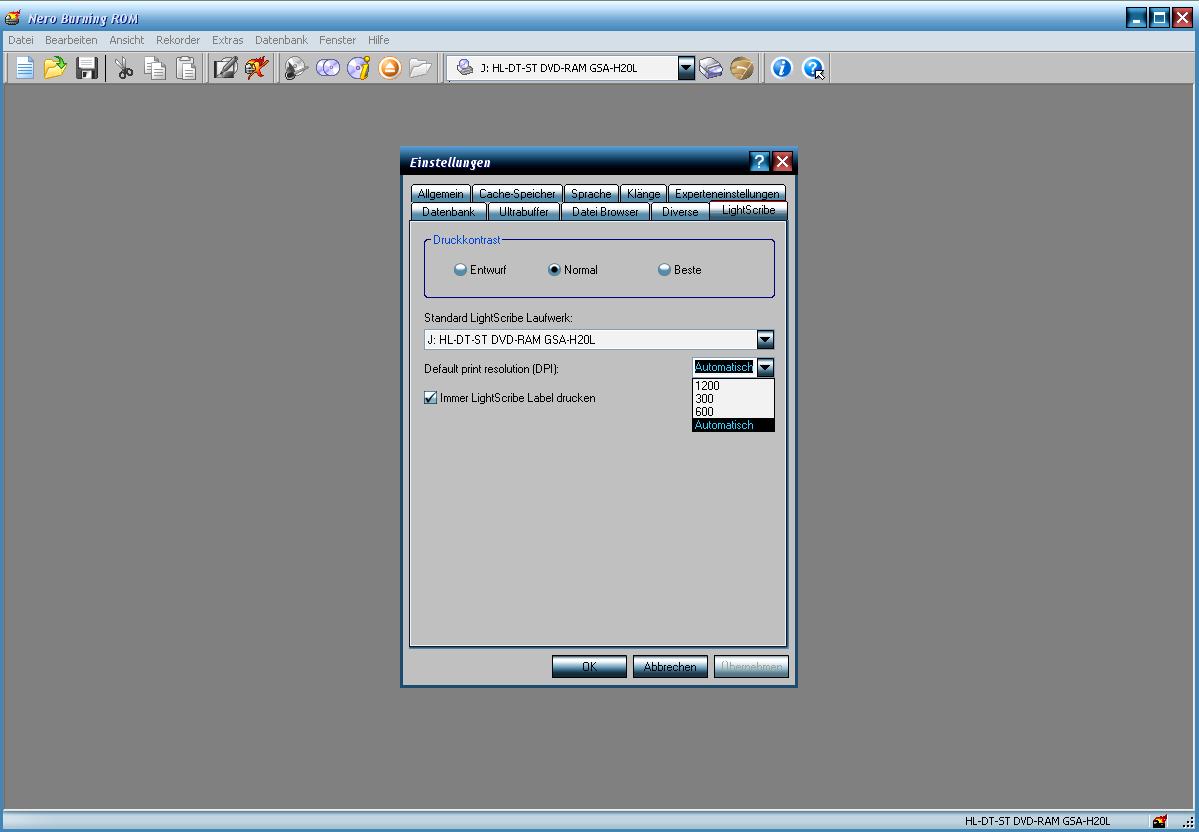This screenshot has width=1199, height=832.
Task: Click the Cut scissors icon
Action: pos(123,68)
